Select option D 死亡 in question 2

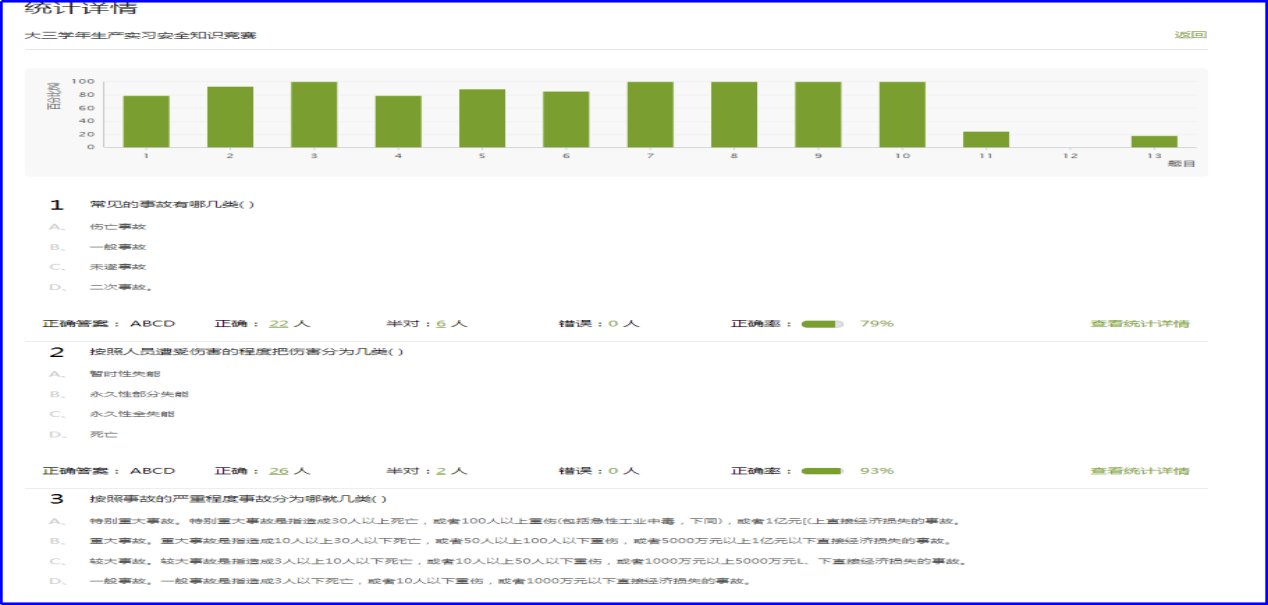[x=104, y=434]
